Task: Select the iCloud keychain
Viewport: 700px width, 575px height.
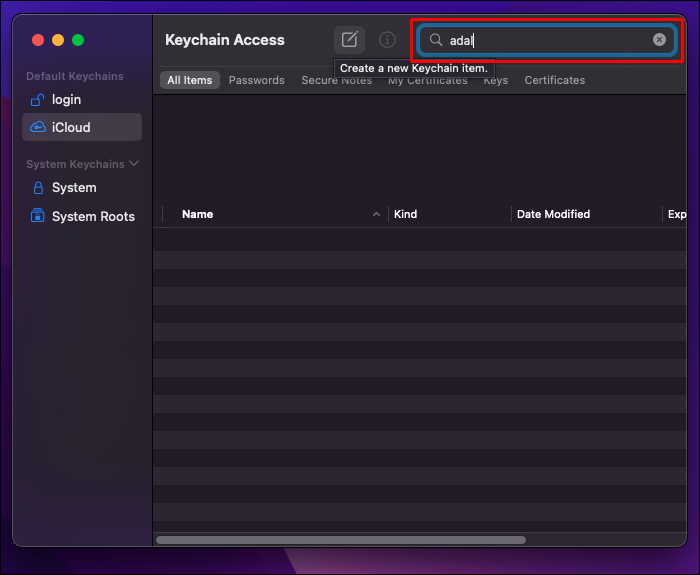Action: [x=82, y=127]
